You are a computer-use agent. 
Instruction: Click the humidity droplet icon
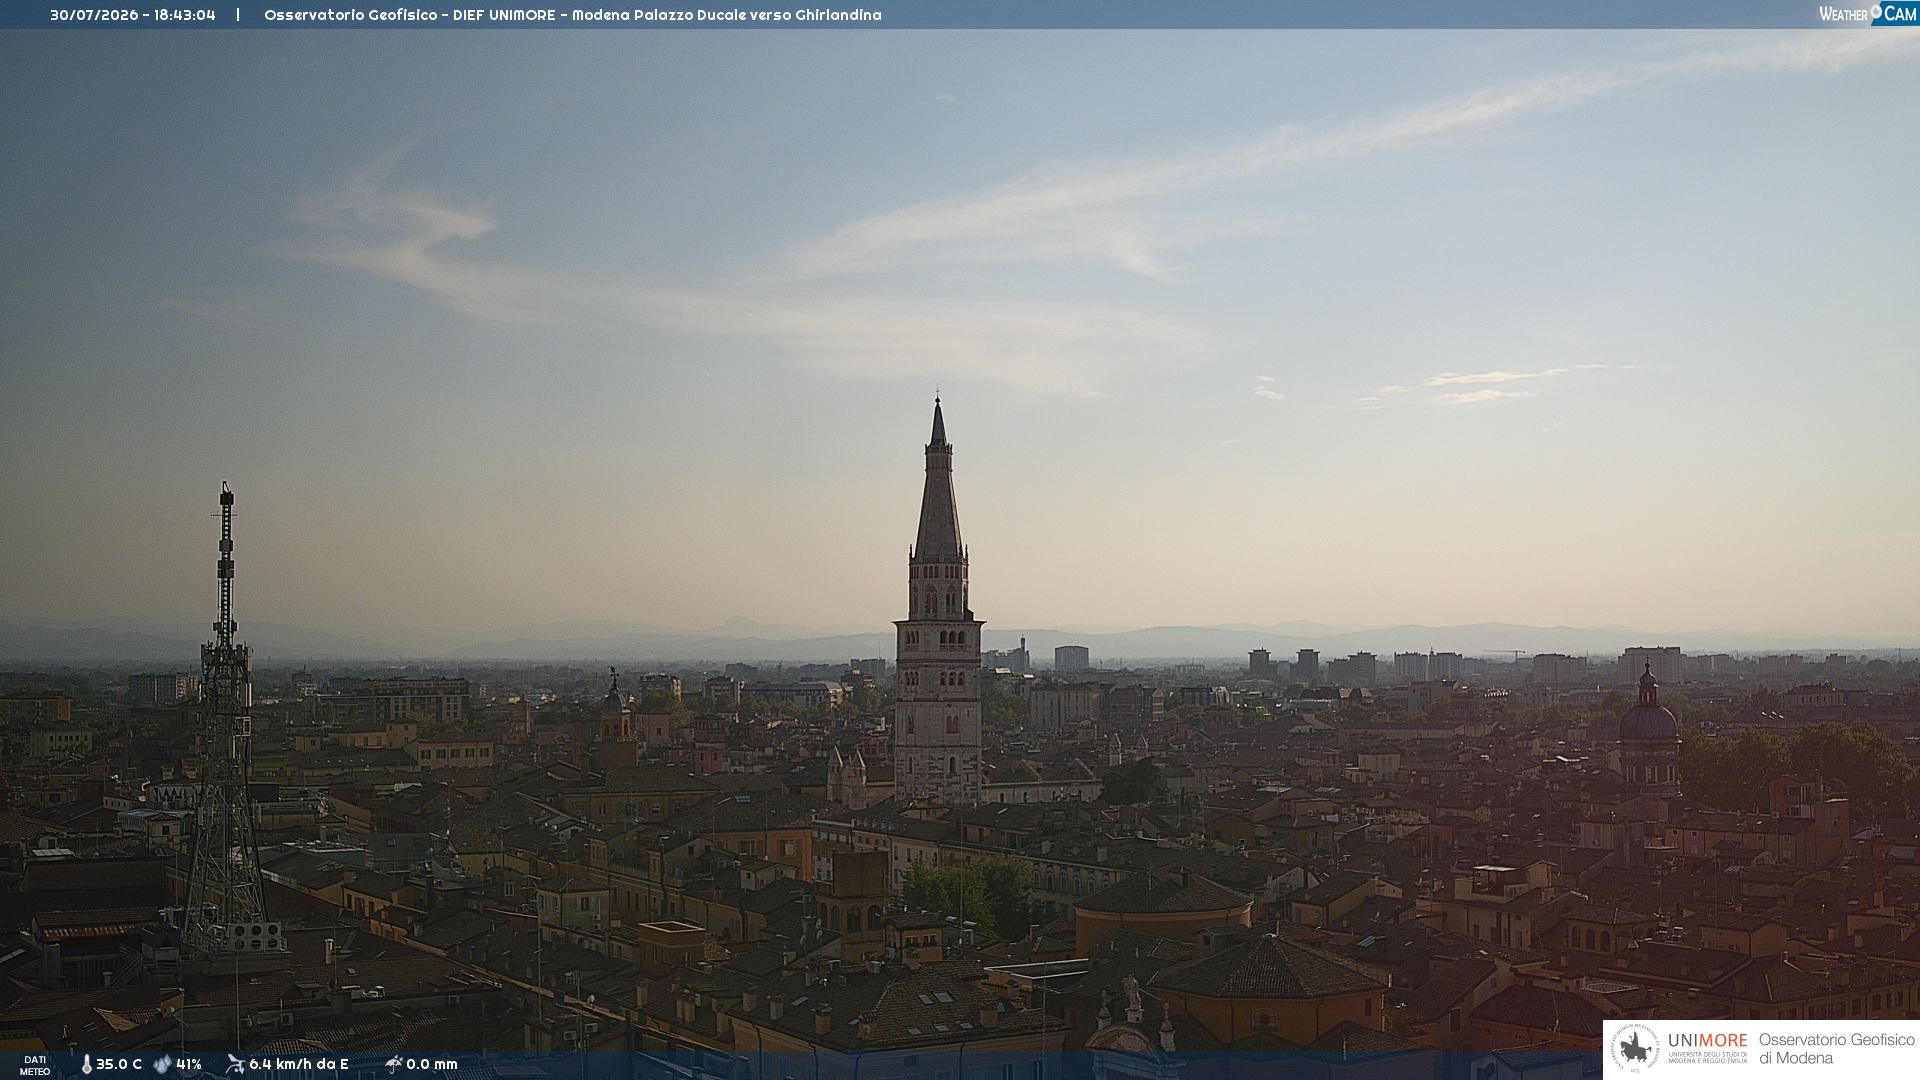point(163,1064)
